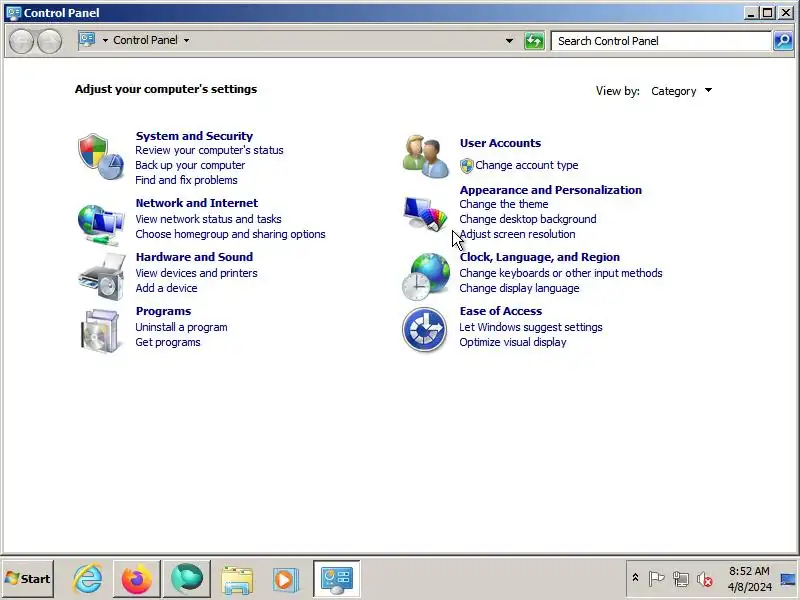This screenshot has width=800, height=600.
Task: Open the User Accounts heading
Action: click(x=501, y=143)
